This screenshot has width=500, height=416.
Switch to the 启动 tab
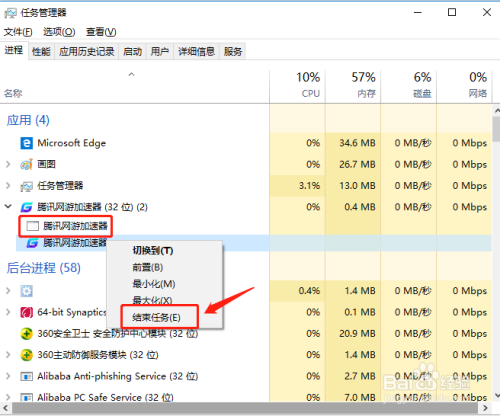[x=132, y=51]
